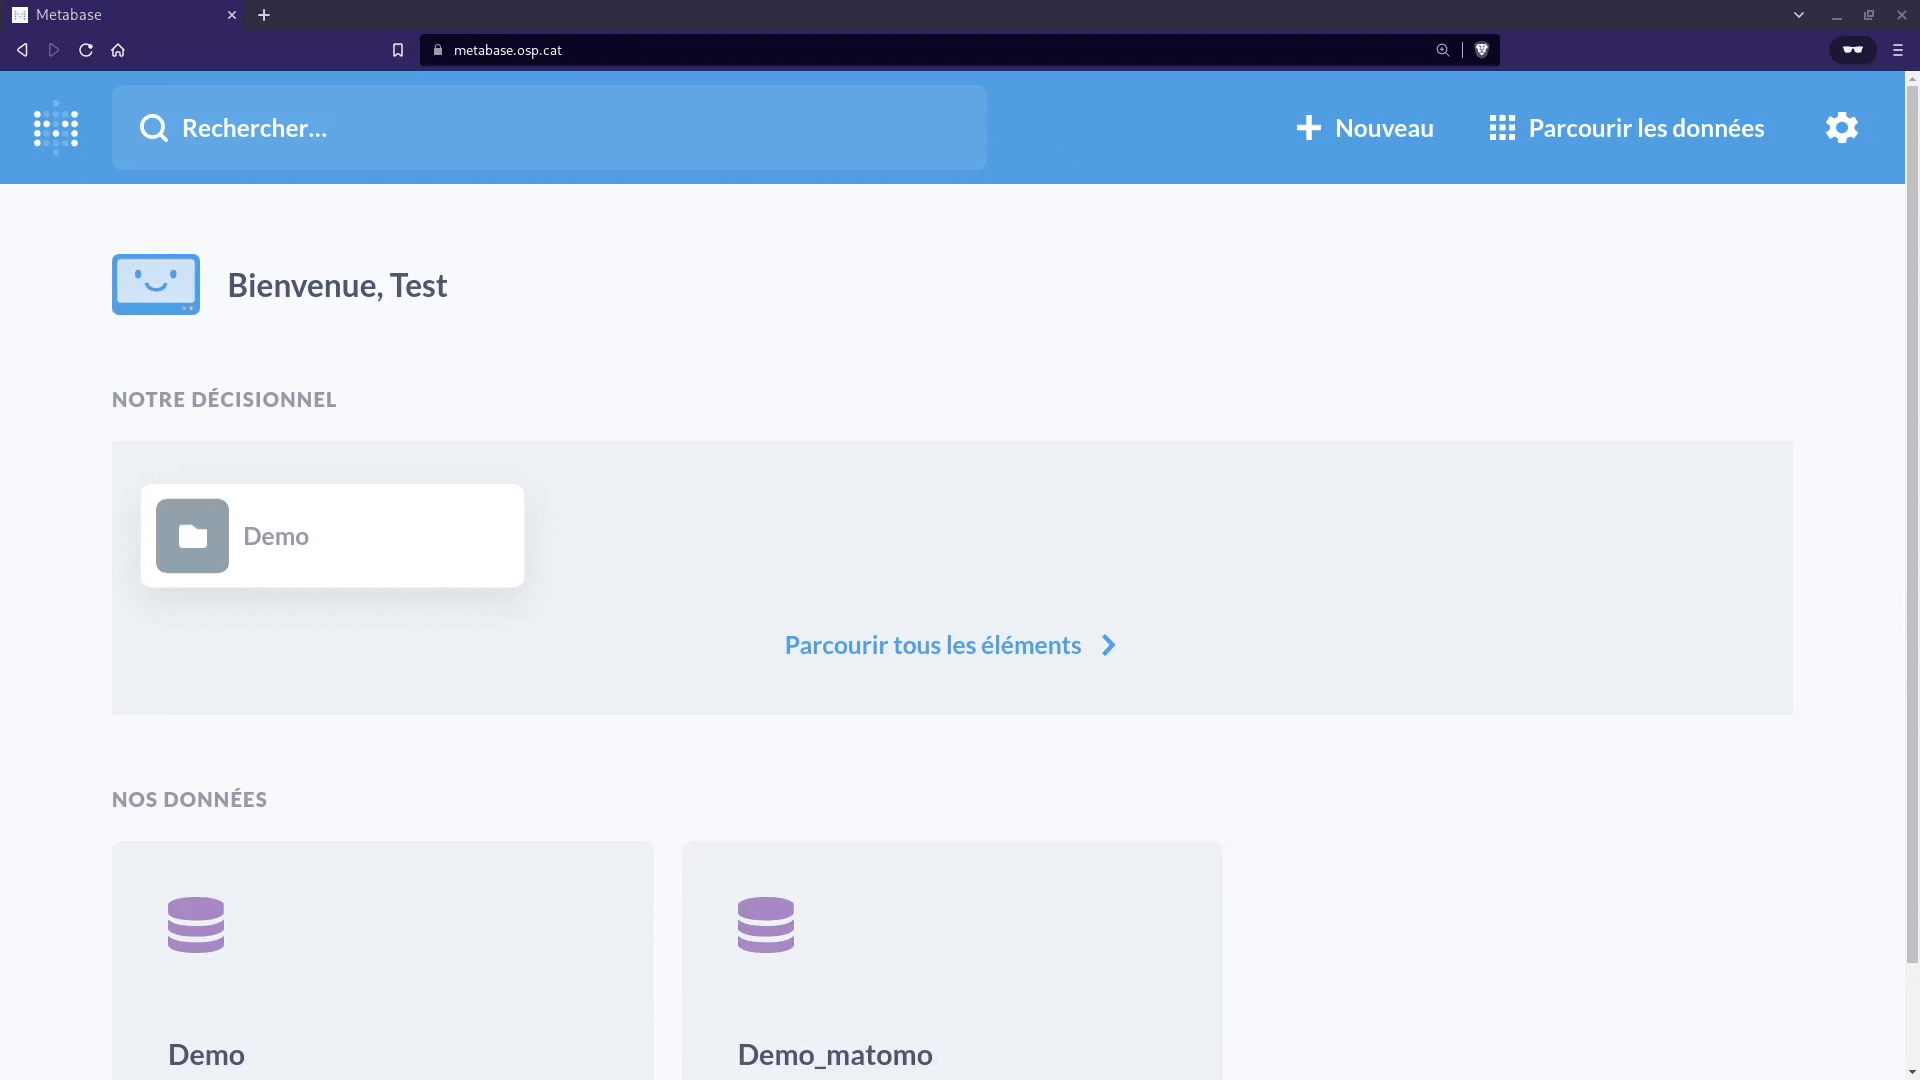Go forward with browser forward arrow
Image resolution: width=1920 pixels, height=1080 pixels.
[54, 50]
